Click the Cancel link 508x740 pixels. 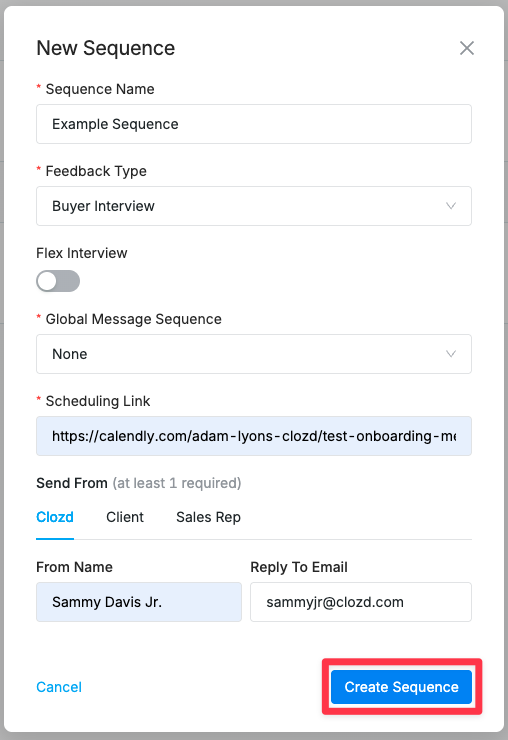coord(59,687)
